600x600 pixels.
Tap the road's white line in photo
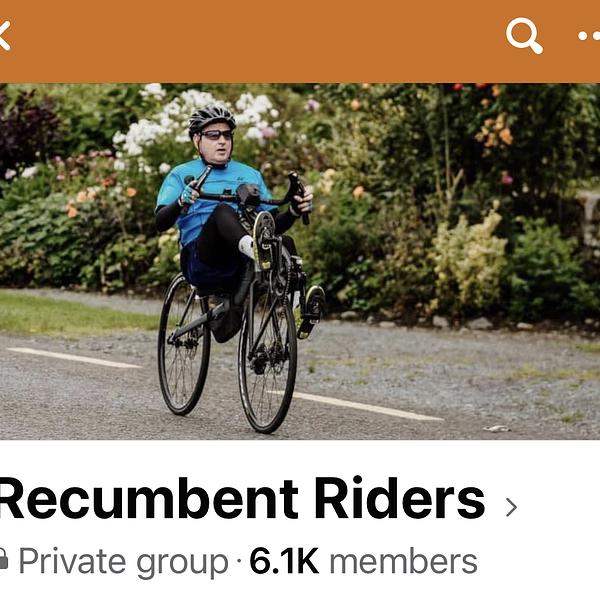(356, 406)
